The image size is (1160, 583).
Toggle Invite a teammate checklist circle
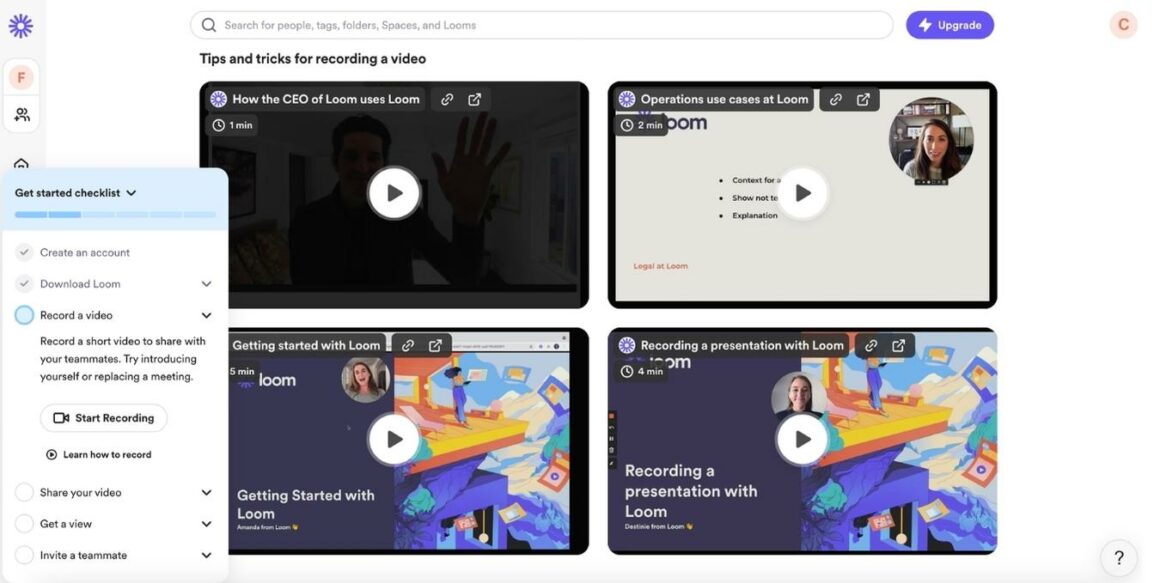24,555
